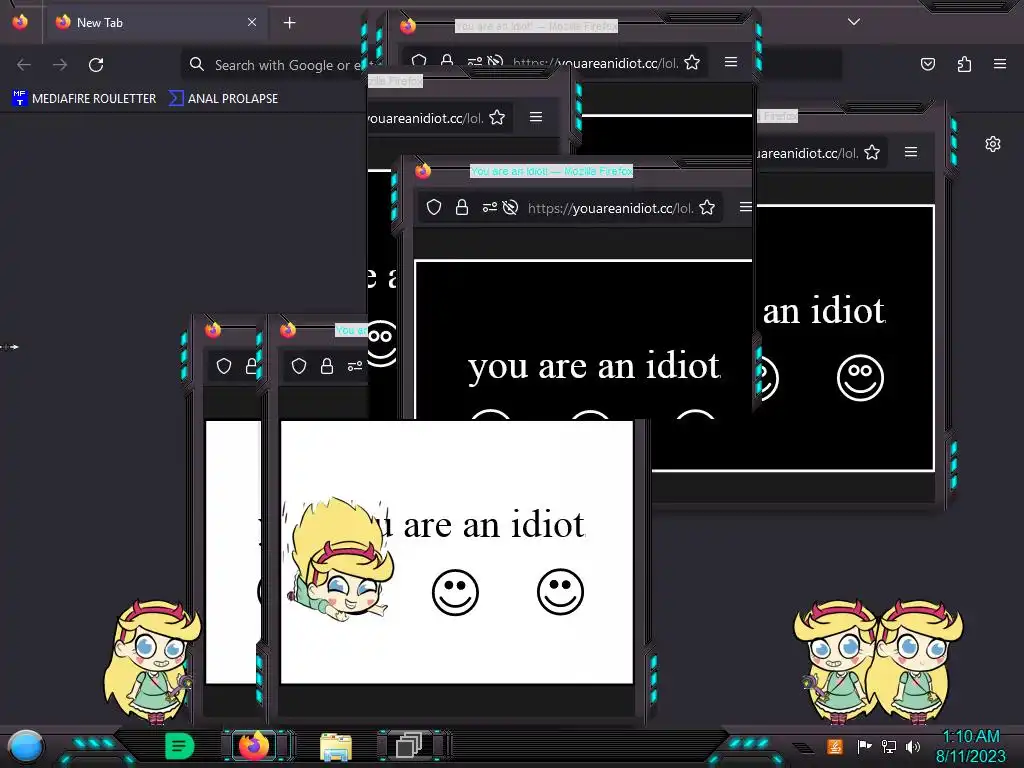This screenshot has width=1024, height=768.
Task: Expand the List all tabs chevron
Action: click(x=854, y=22)
